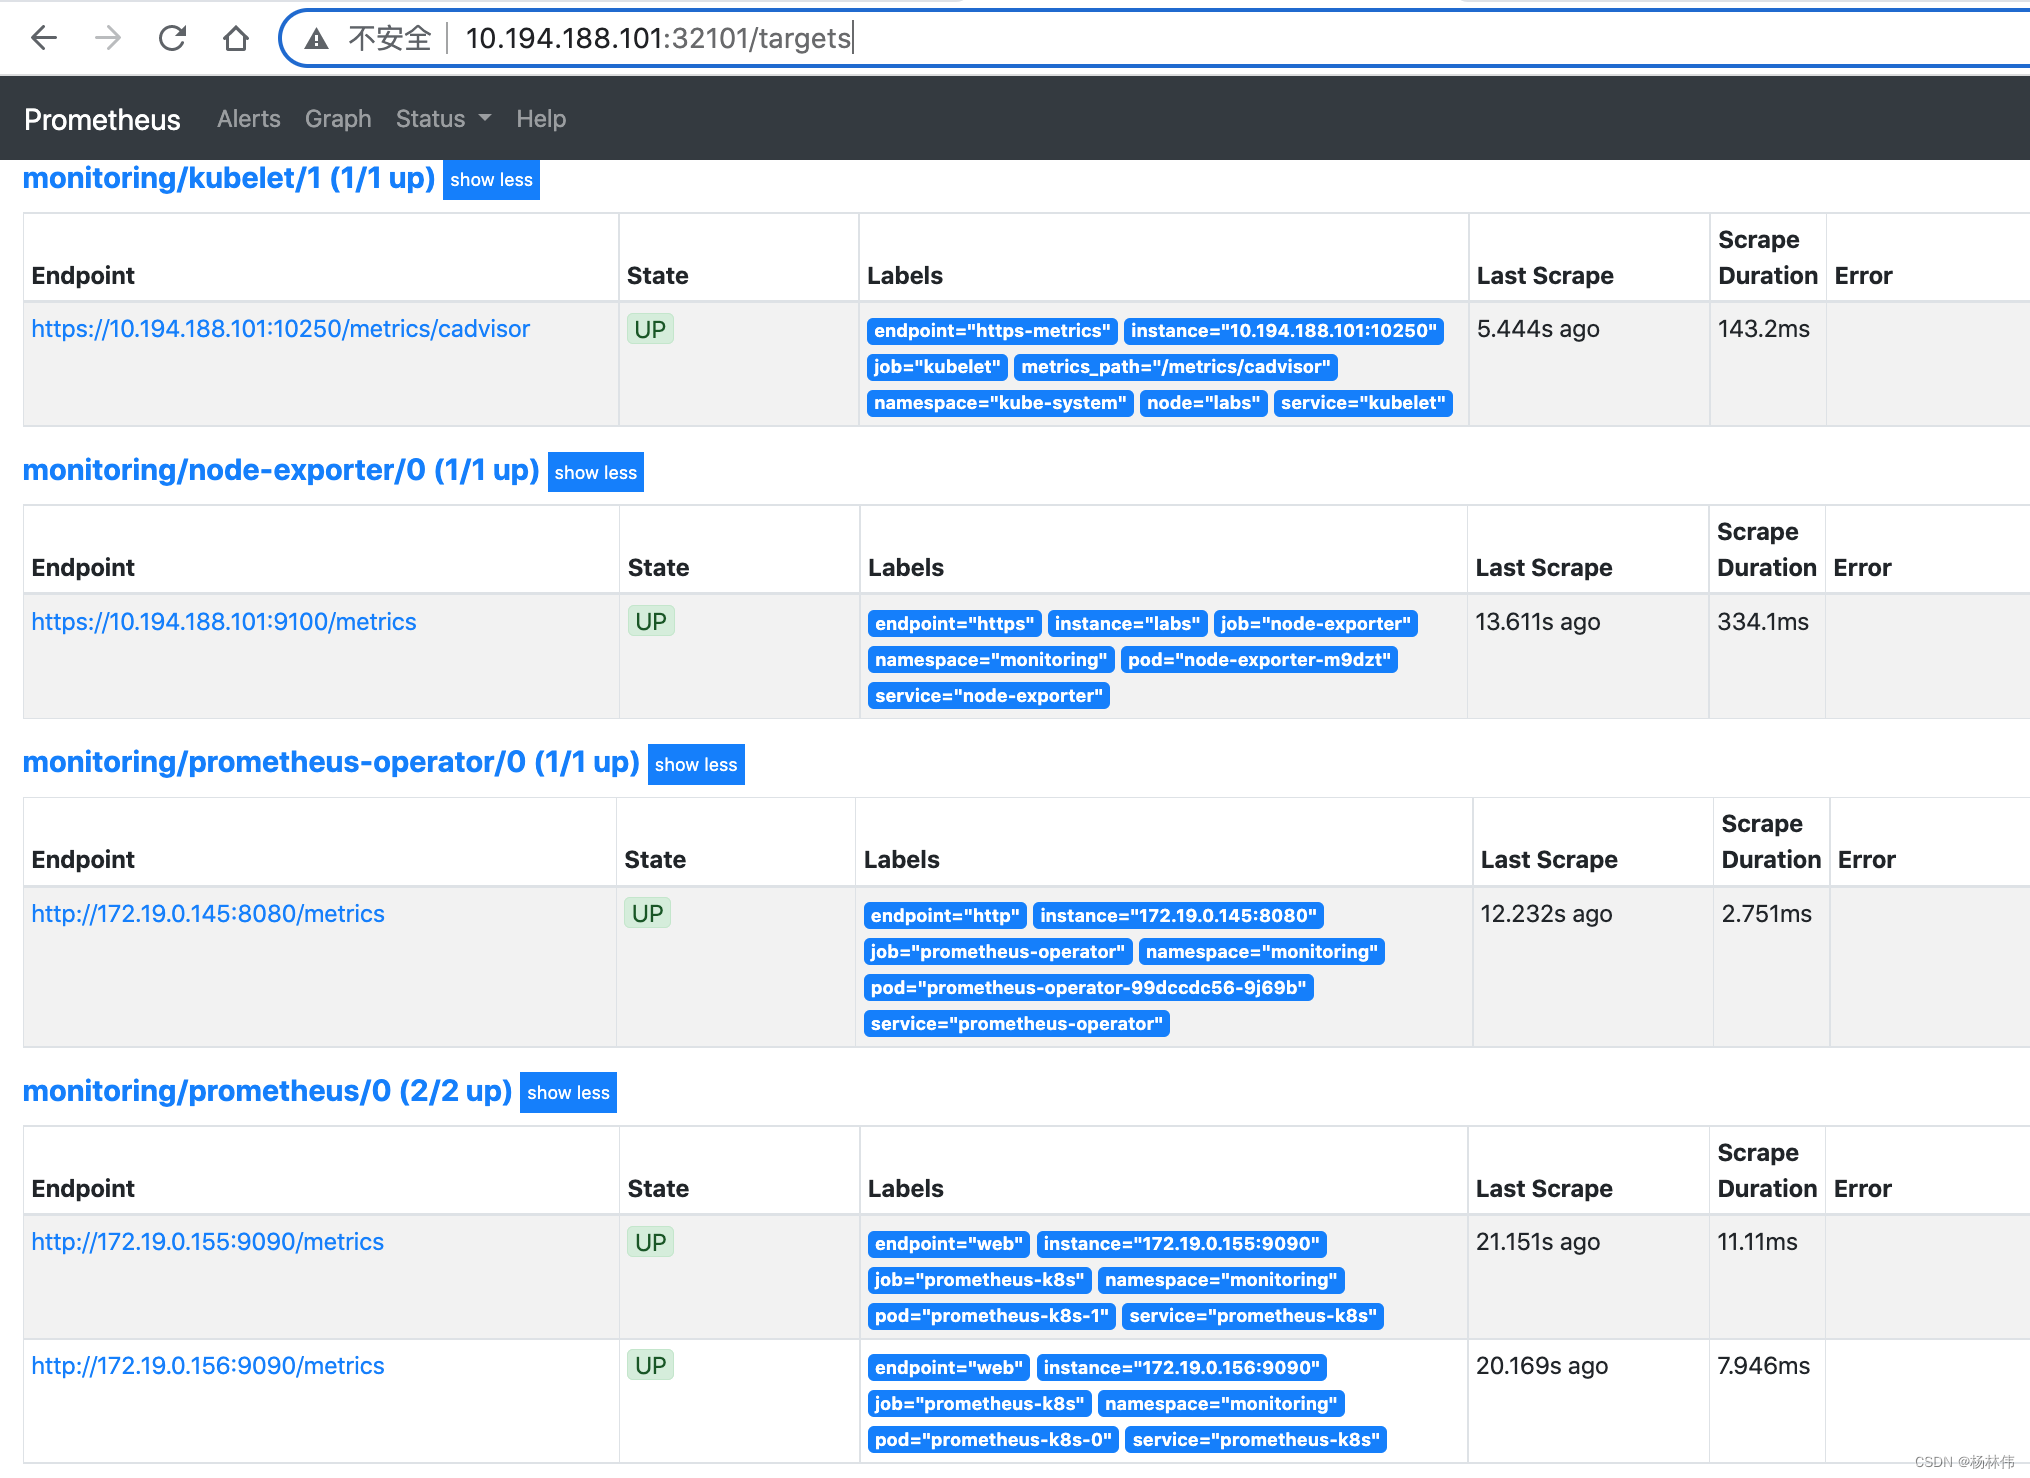Collapse the node-exporter targets with show less

click(x=595, y=473)
